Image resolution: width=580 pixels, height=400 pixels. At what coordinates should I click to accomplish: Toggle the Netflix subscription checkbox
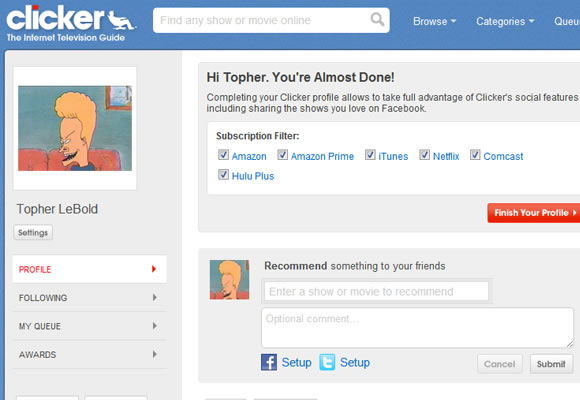(x=424, y=155)
